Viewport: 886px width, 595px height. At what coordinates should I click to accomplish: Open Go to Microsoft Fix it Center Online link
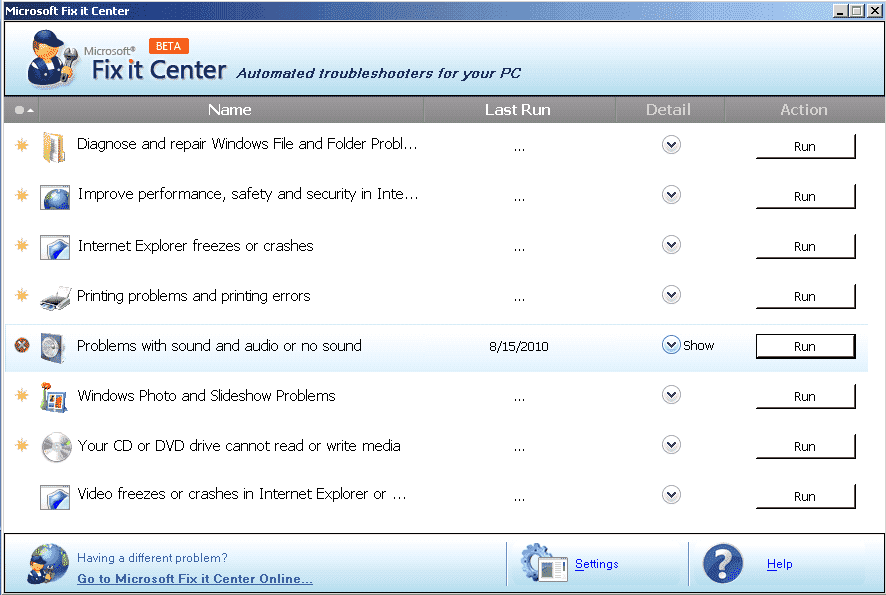click(195, 579)
